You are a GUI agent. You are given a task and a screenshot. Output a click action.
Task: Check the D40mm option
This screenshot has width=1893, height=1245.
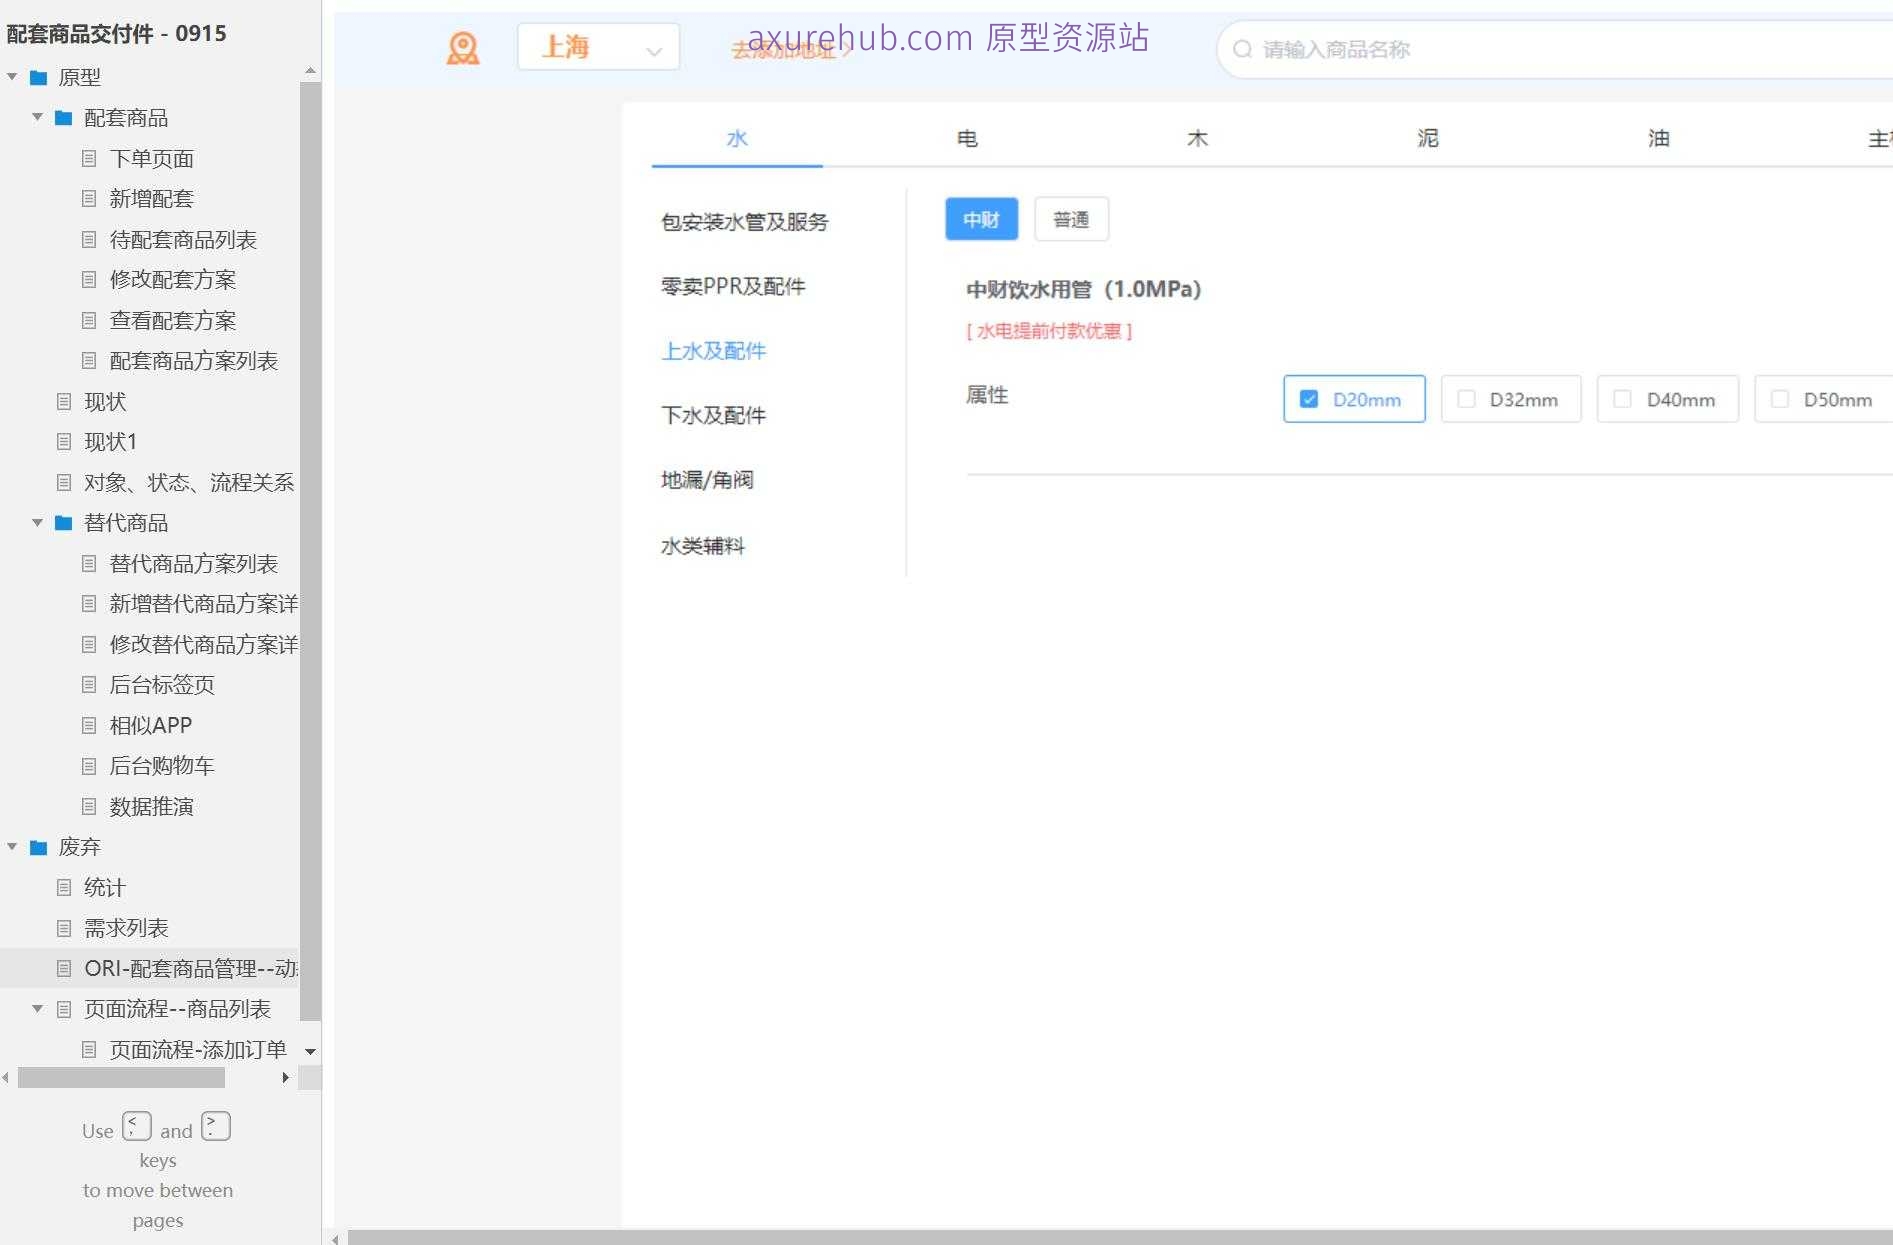[x=1621, y=398]
